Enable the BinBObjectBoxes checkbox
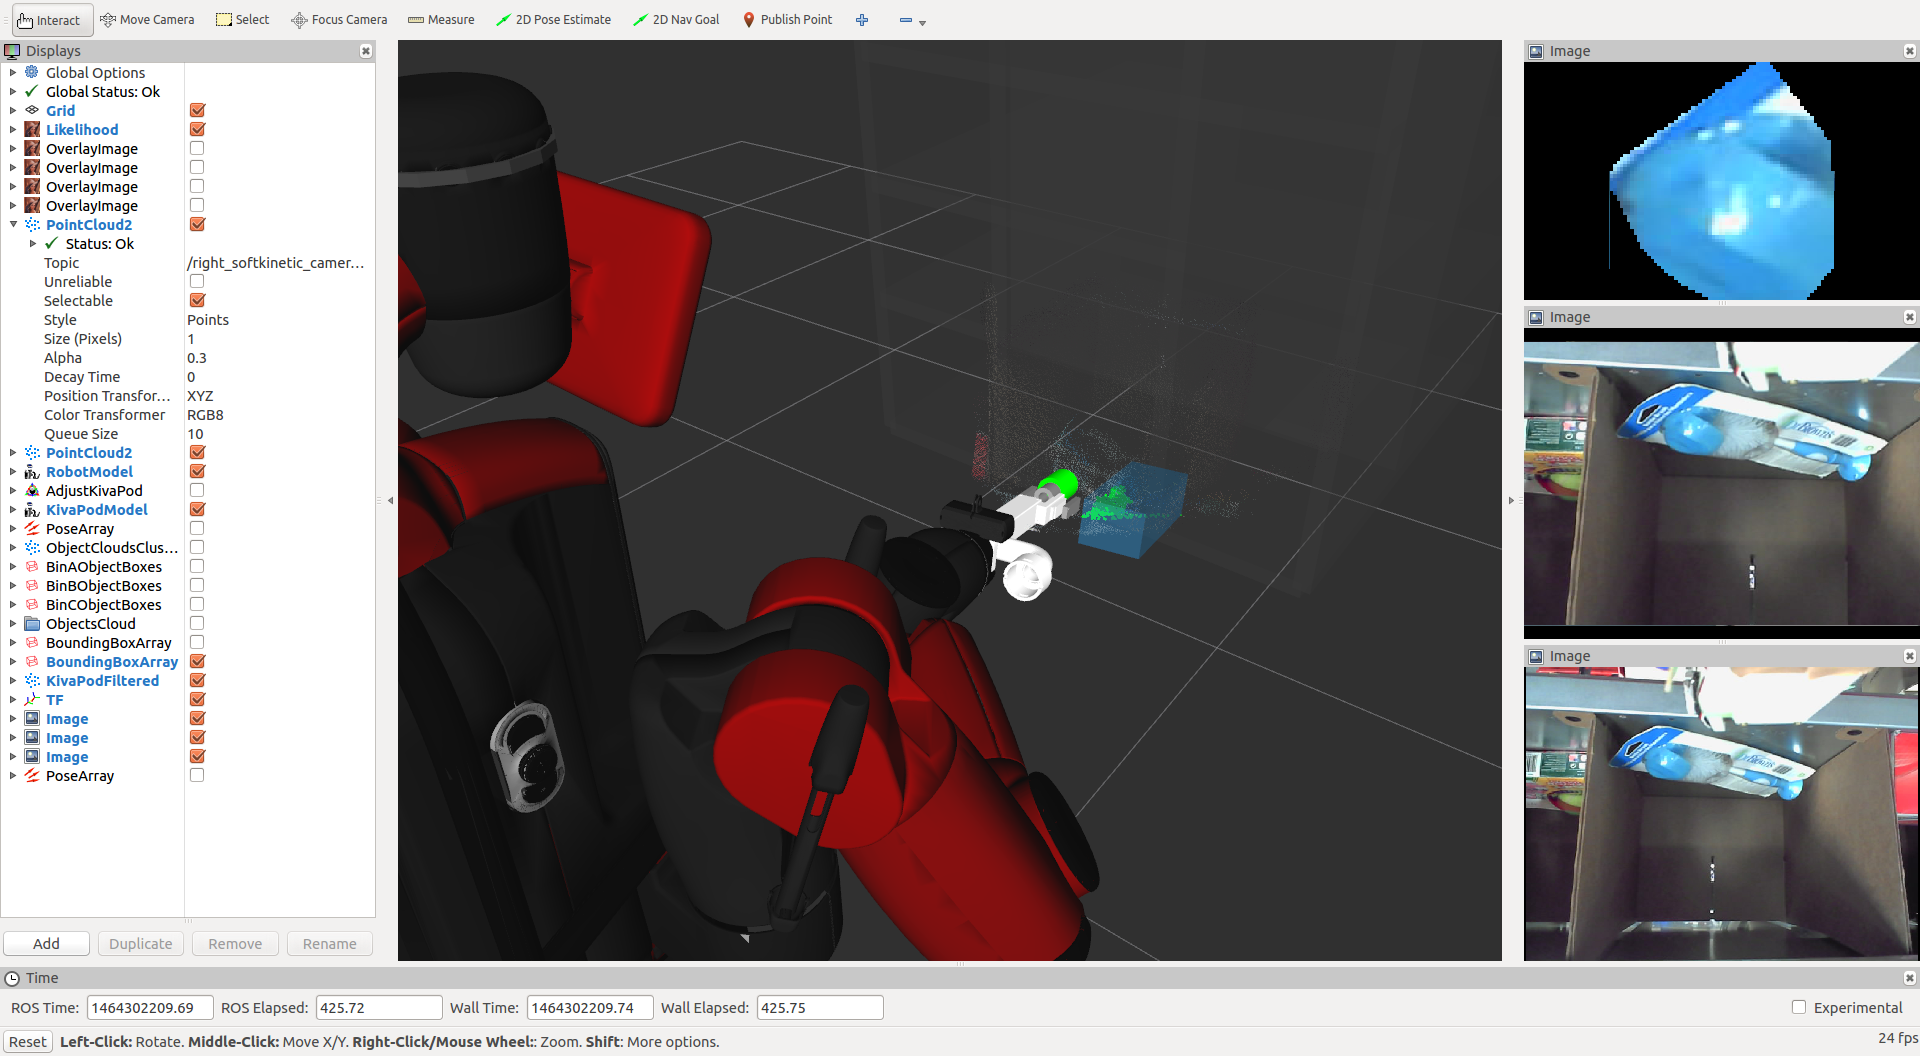This screenshot has height=1056, width=1920. tap(197, 585)
